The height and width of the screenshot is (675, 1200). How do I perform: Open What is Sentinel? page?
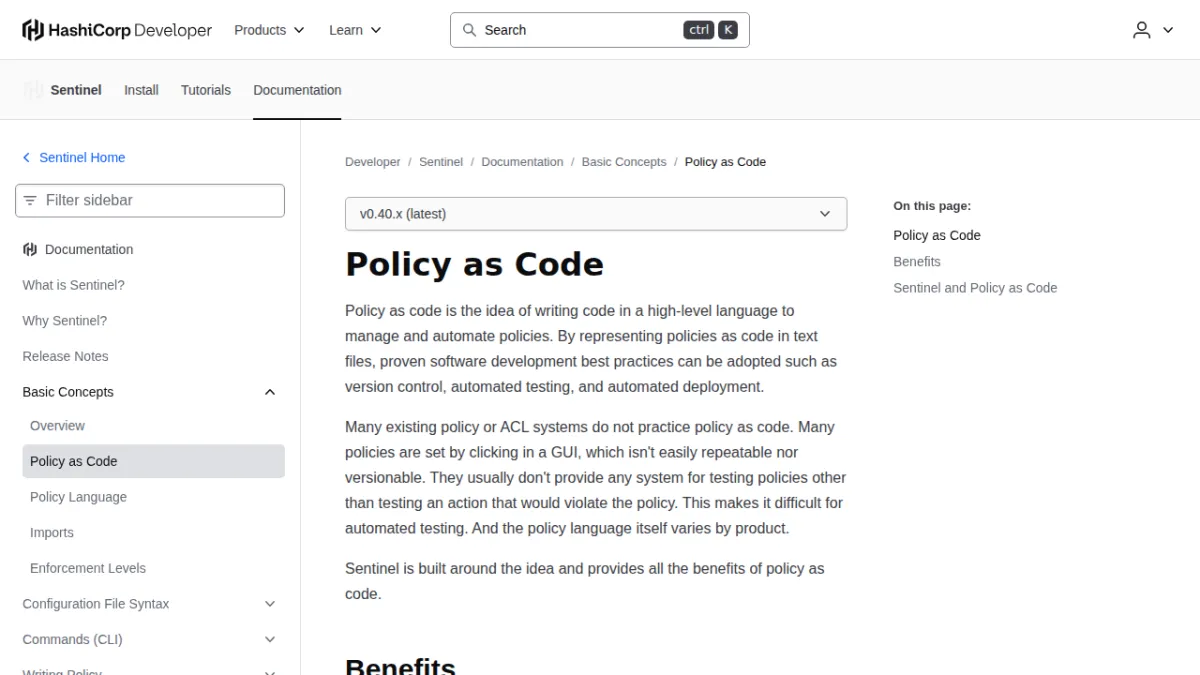[74, 285]
